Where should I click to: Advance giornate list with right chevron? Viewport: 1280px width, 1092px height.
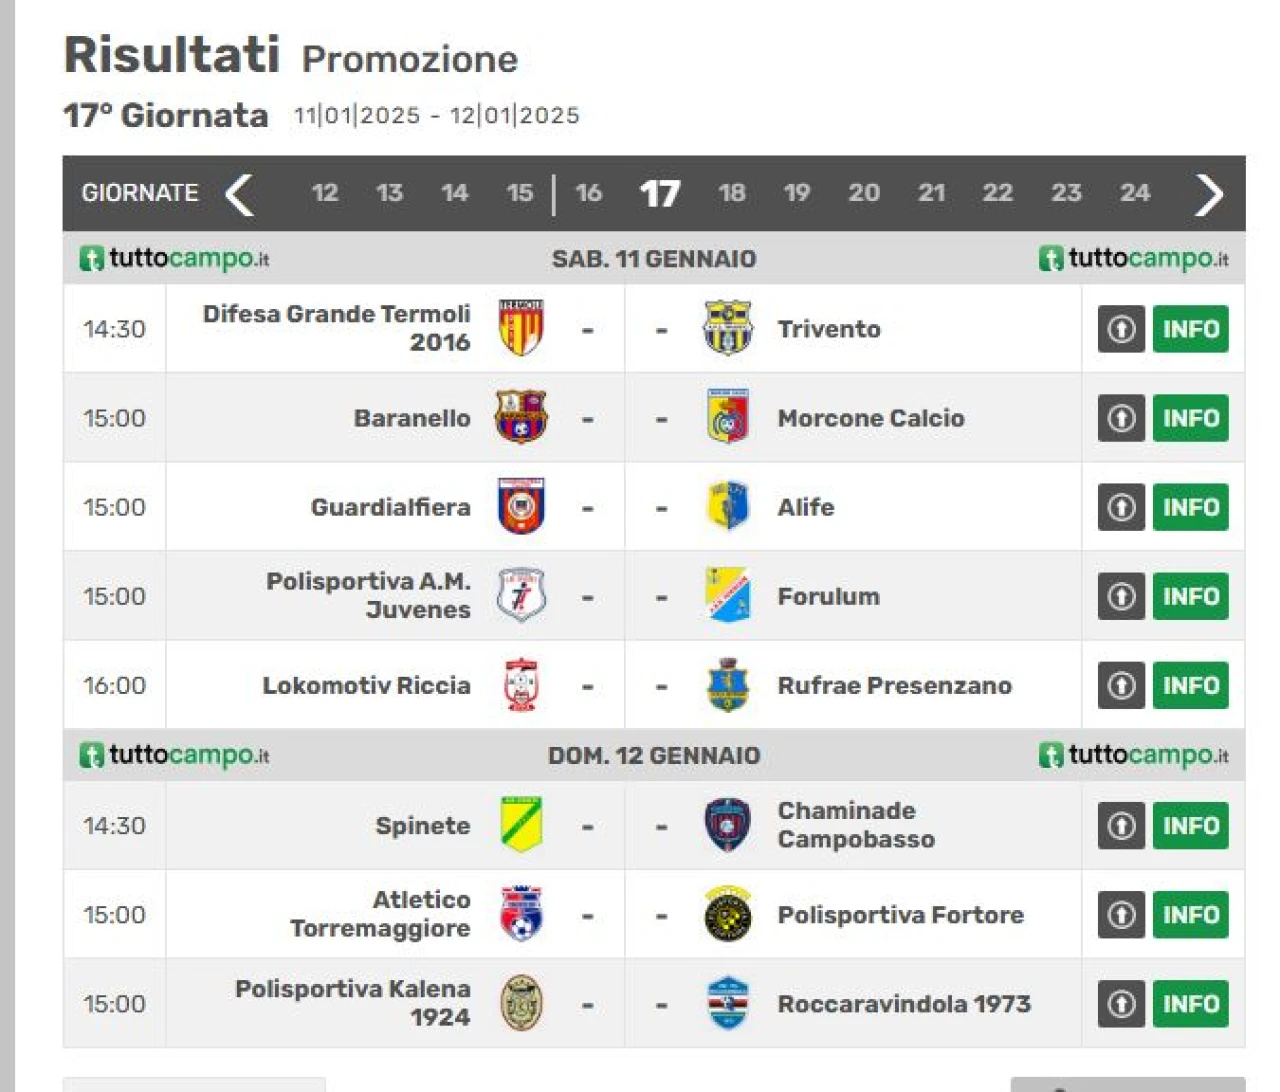(1209, 194)
